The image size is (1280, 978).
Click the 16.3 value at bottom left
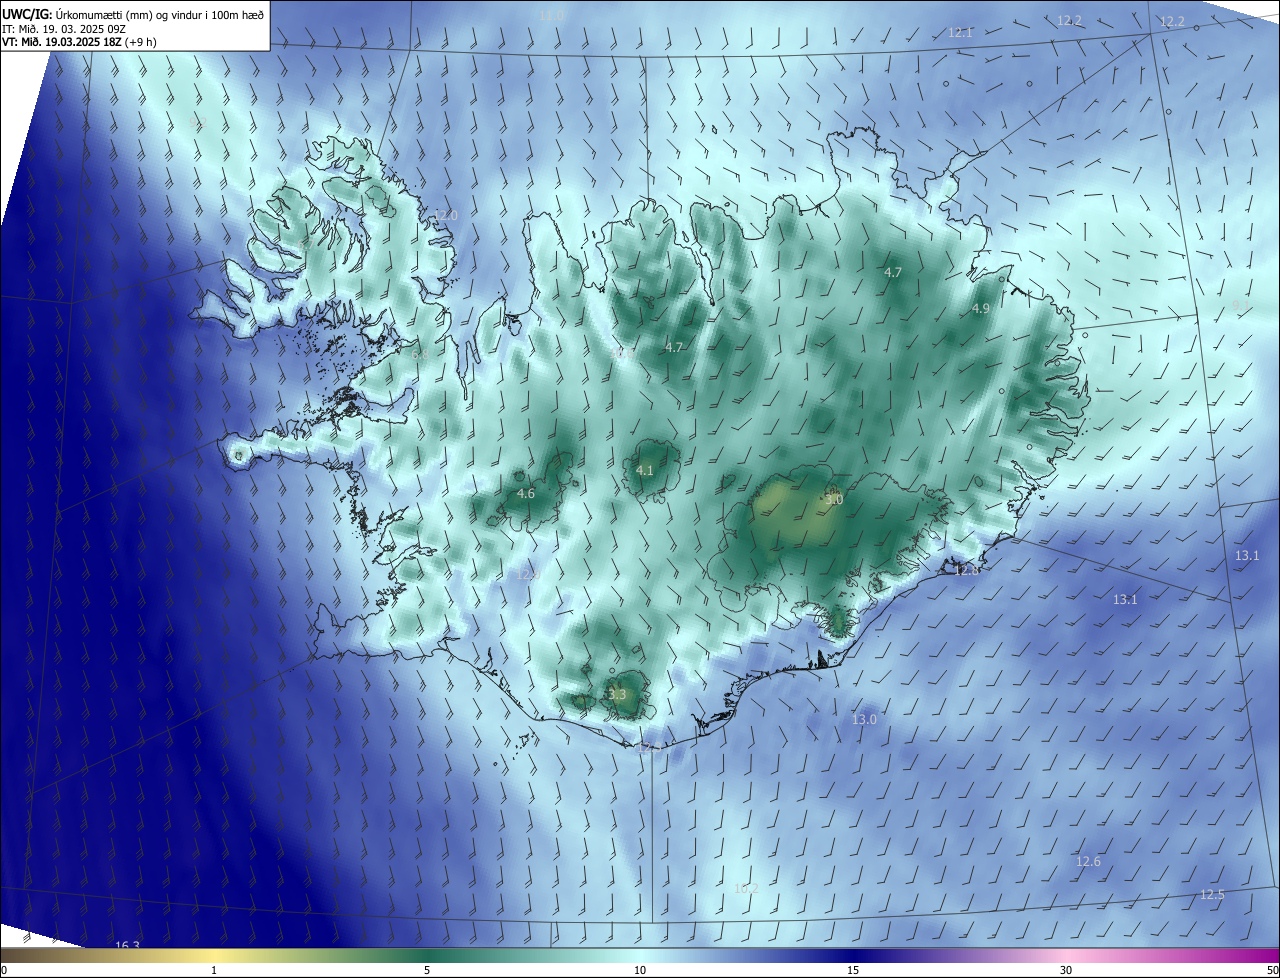127,945
